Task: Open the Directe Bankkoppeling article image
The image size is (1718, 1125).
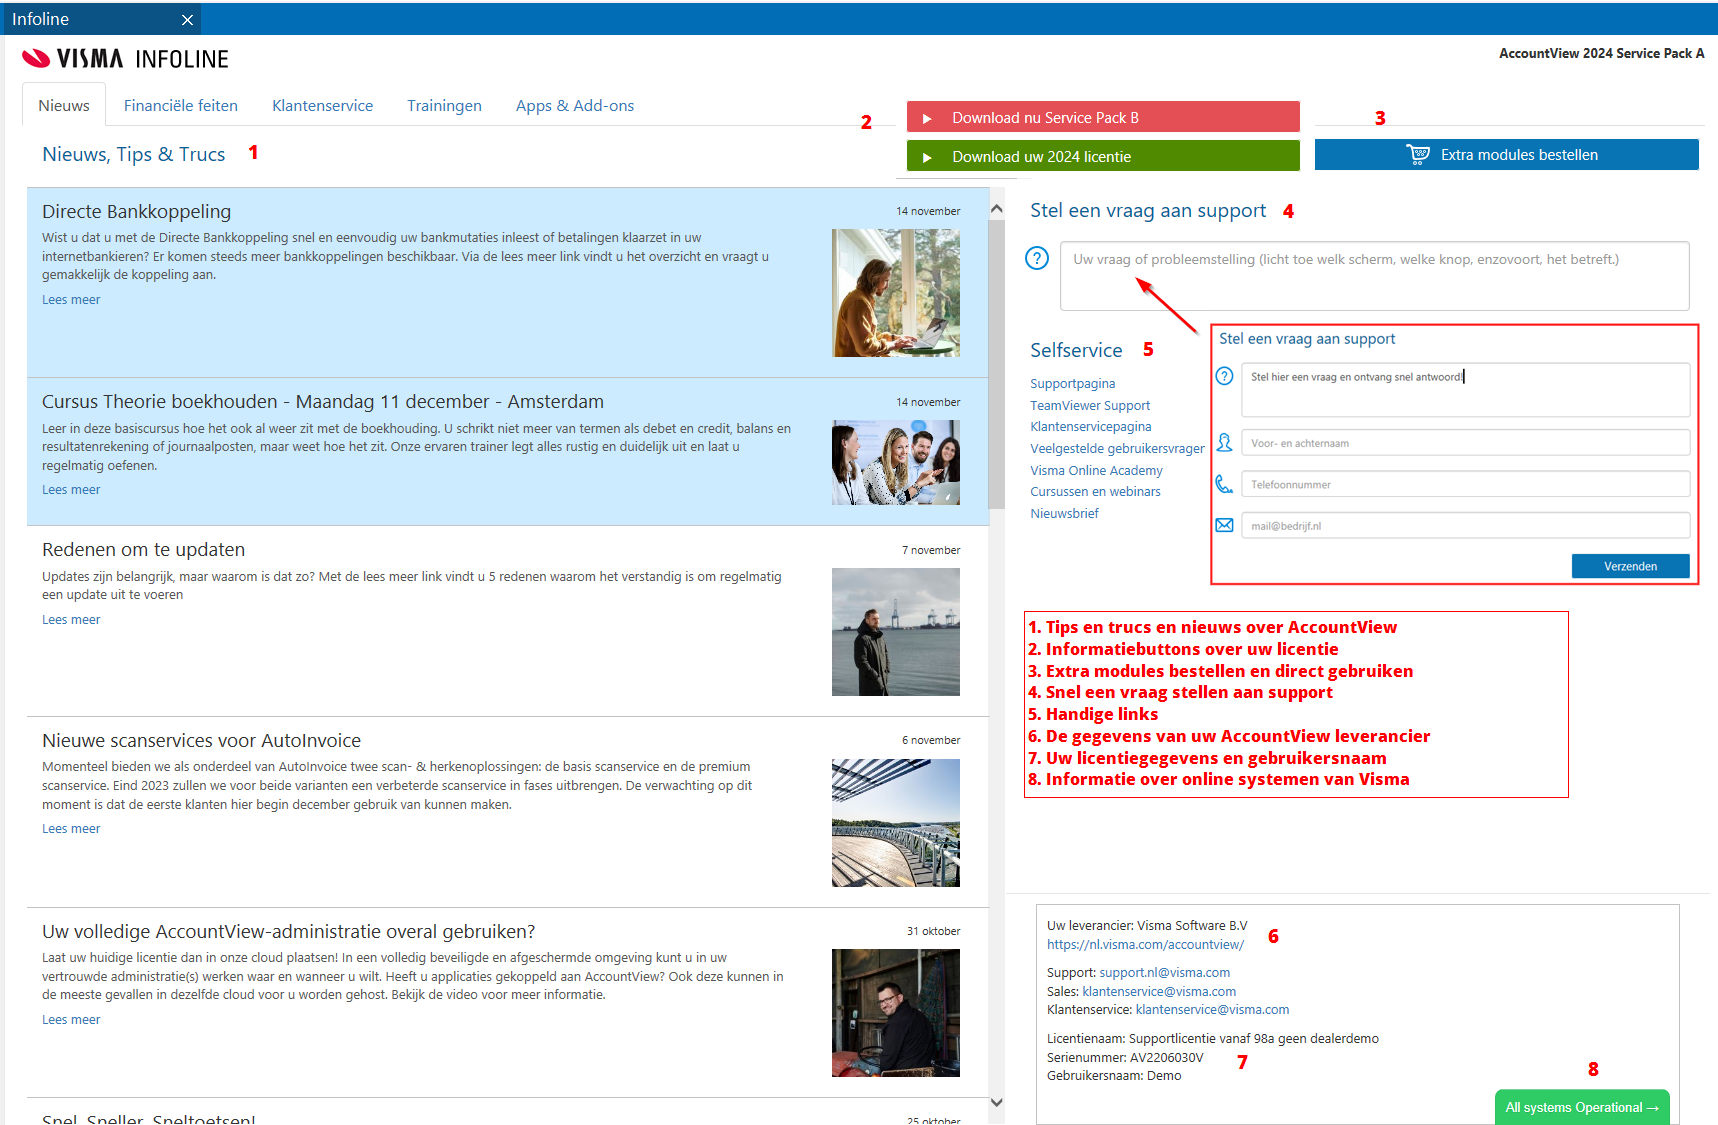Action: click(896, 293)
